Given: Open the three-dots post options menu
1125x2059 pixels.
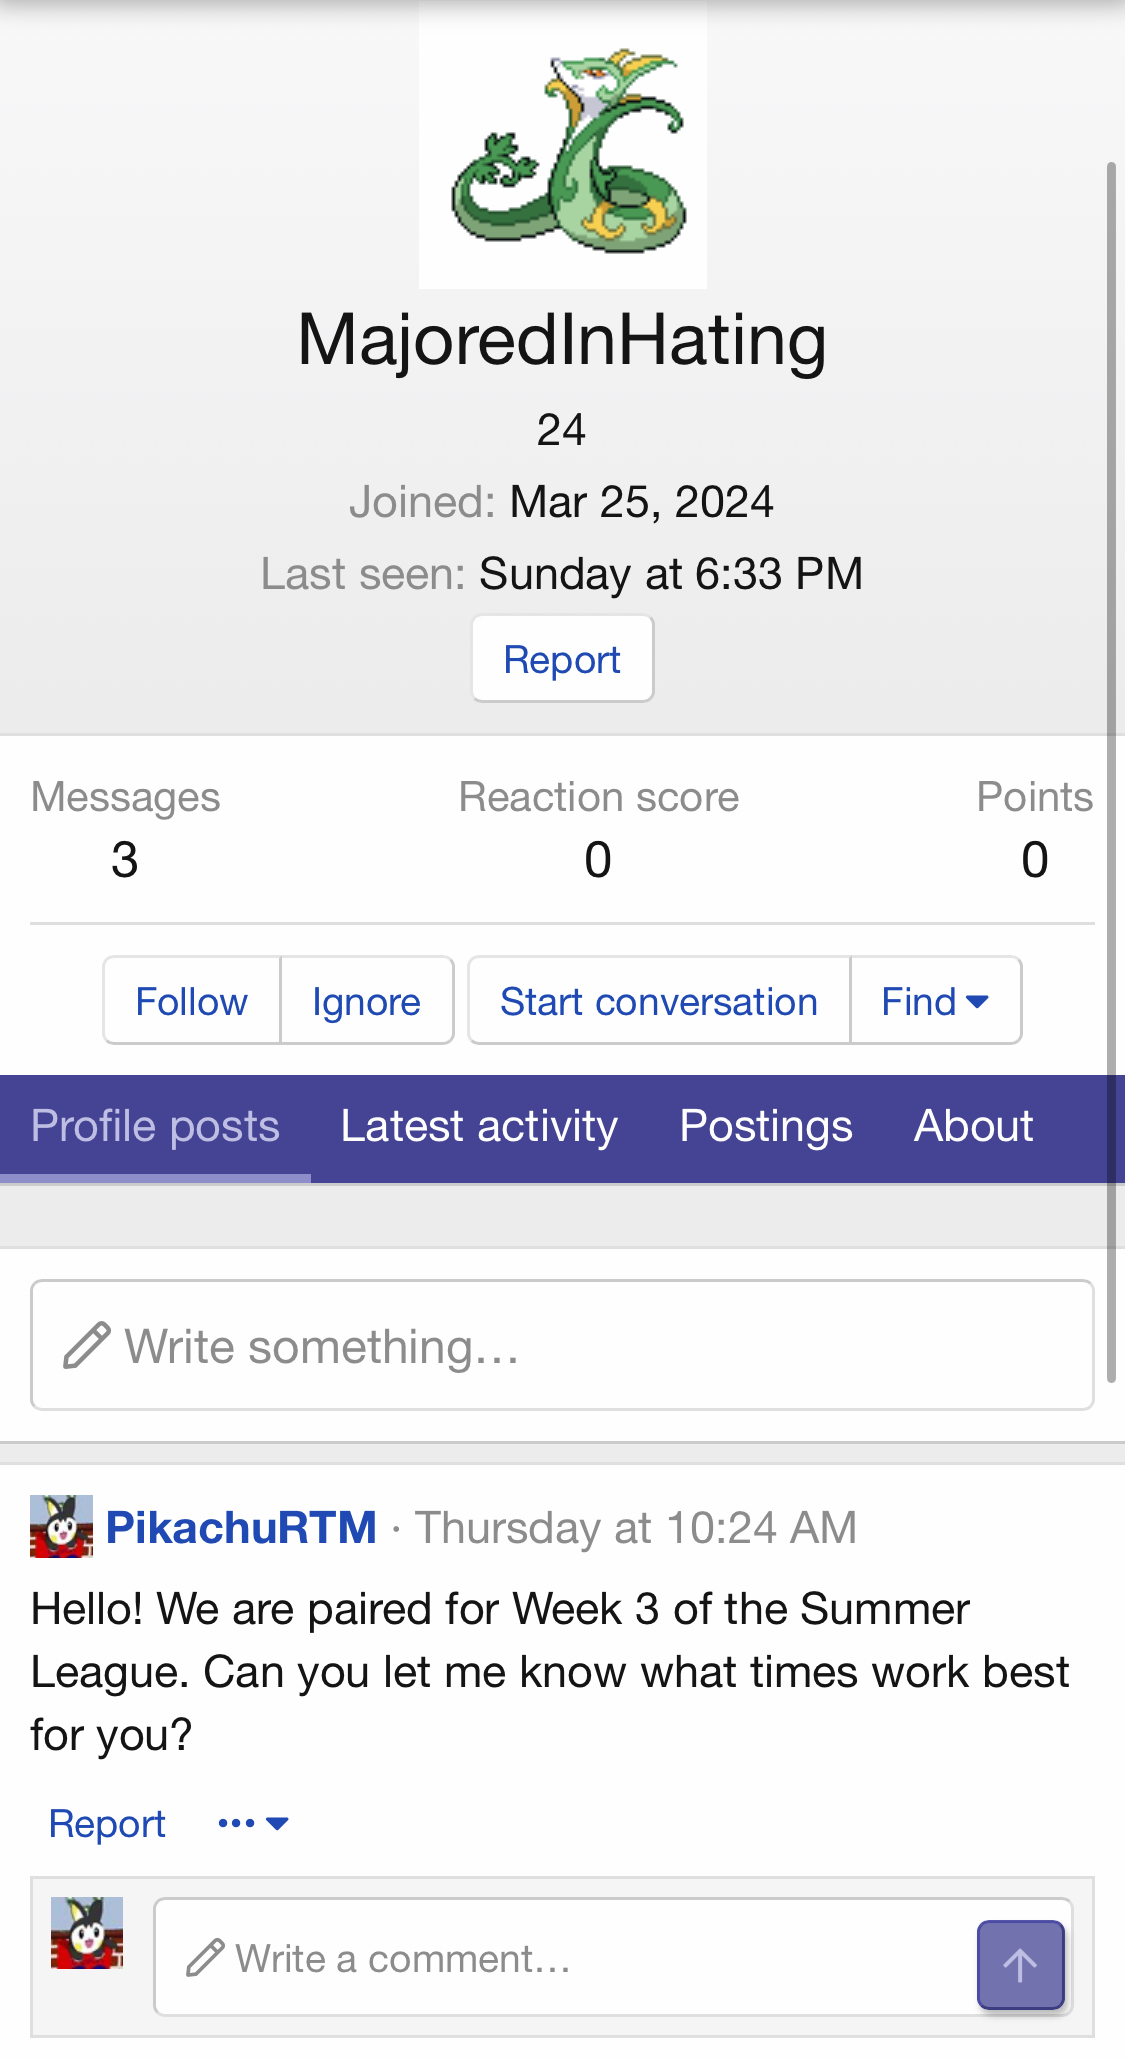Looking at the screenshot, I should (x=252, y=1823).
